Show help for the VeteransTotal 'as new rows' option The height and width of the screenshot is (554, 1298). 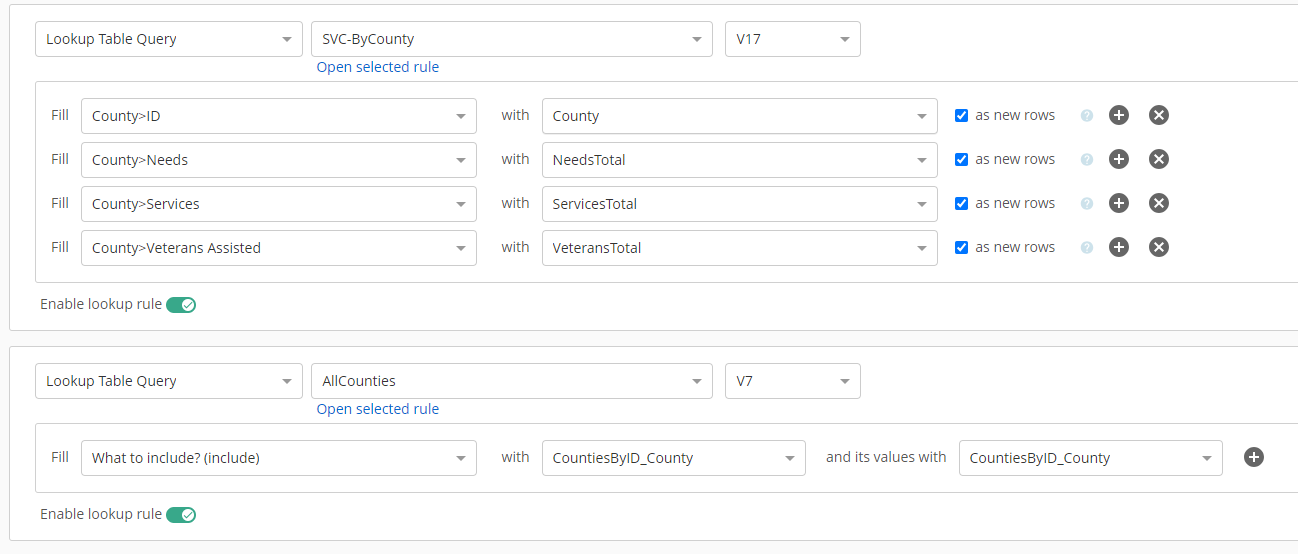1087,248
